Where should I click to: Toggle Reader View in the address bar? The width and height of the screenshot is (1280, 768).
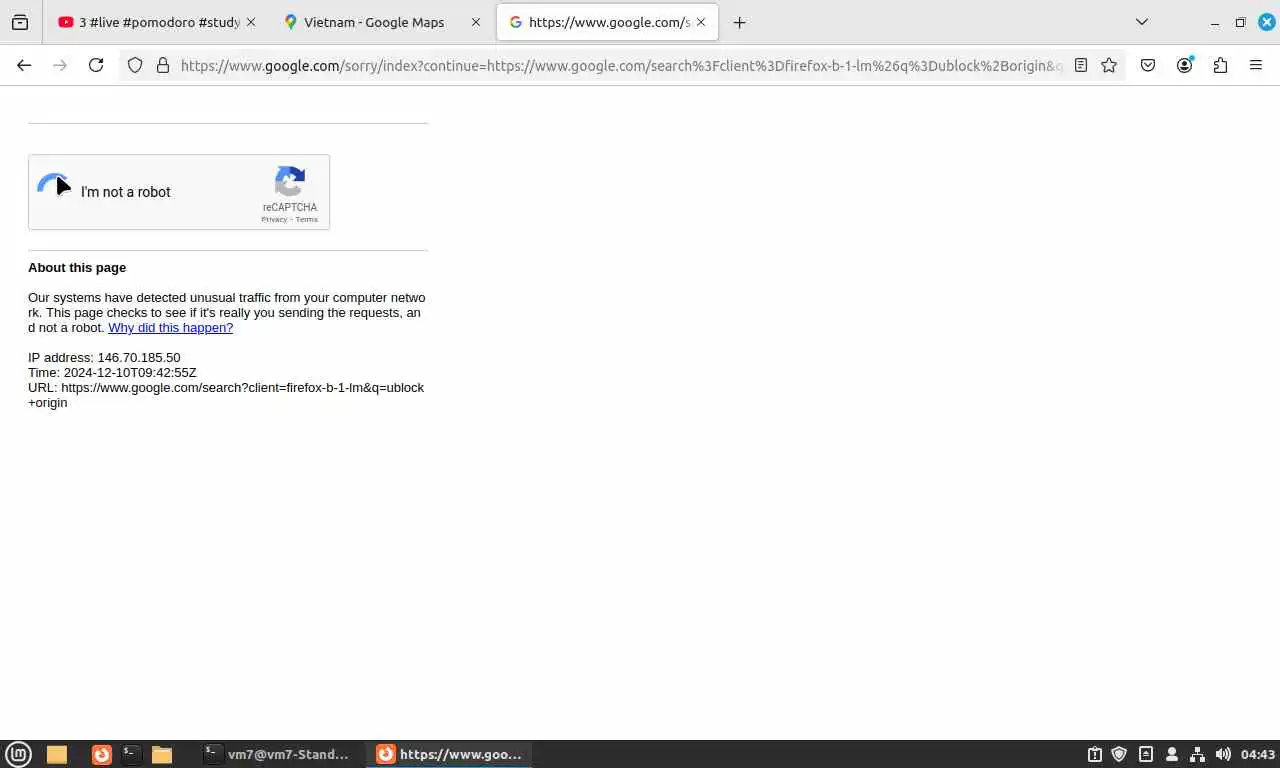click(1081, 65)
